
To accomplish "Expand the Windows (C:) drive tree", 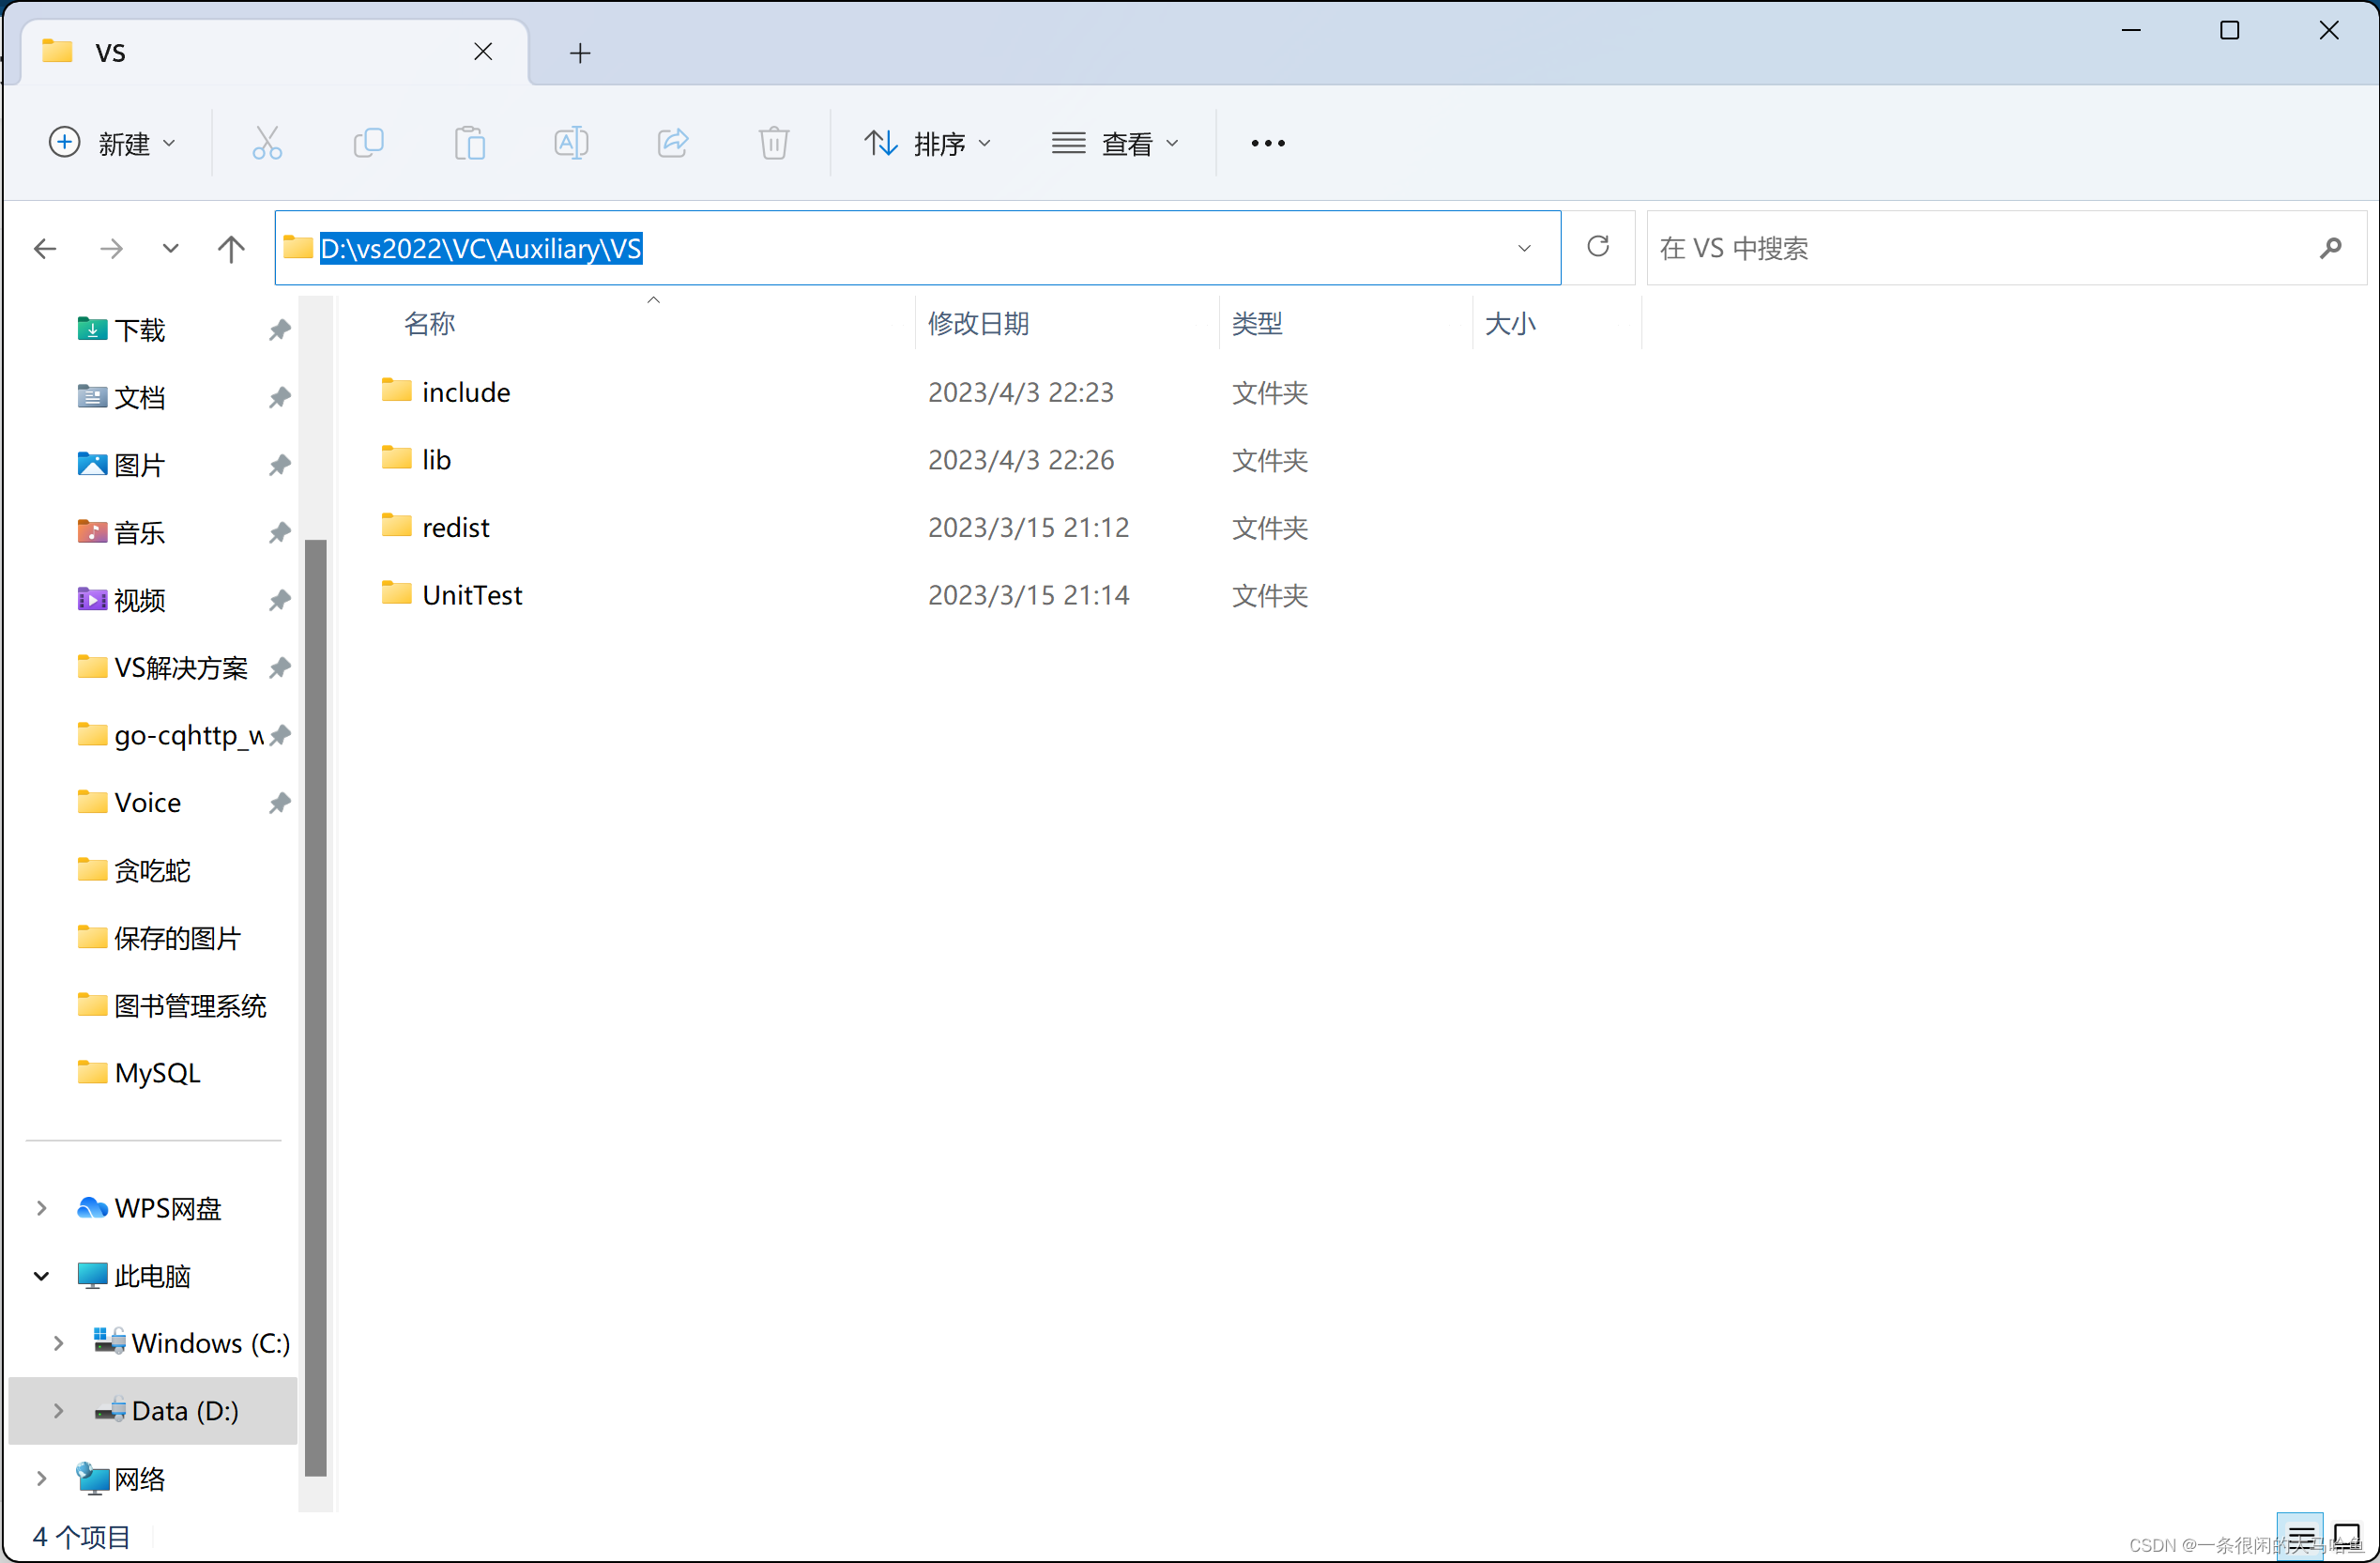I will [x=58, y=1343].
